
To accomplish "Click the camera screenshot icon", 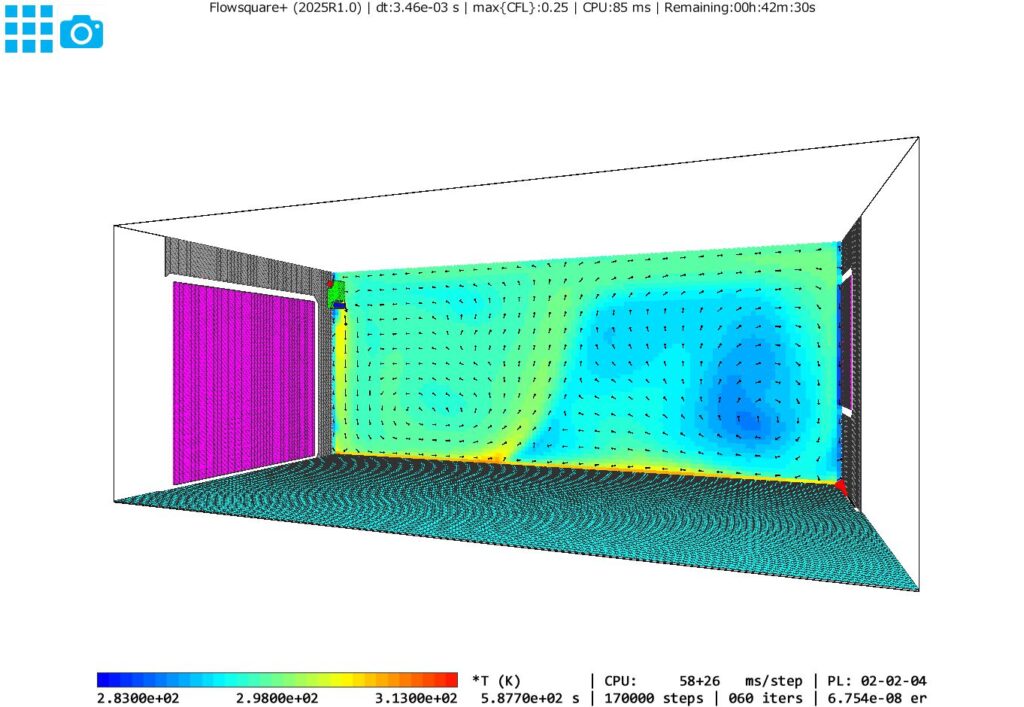I will [x=82, y=33].
